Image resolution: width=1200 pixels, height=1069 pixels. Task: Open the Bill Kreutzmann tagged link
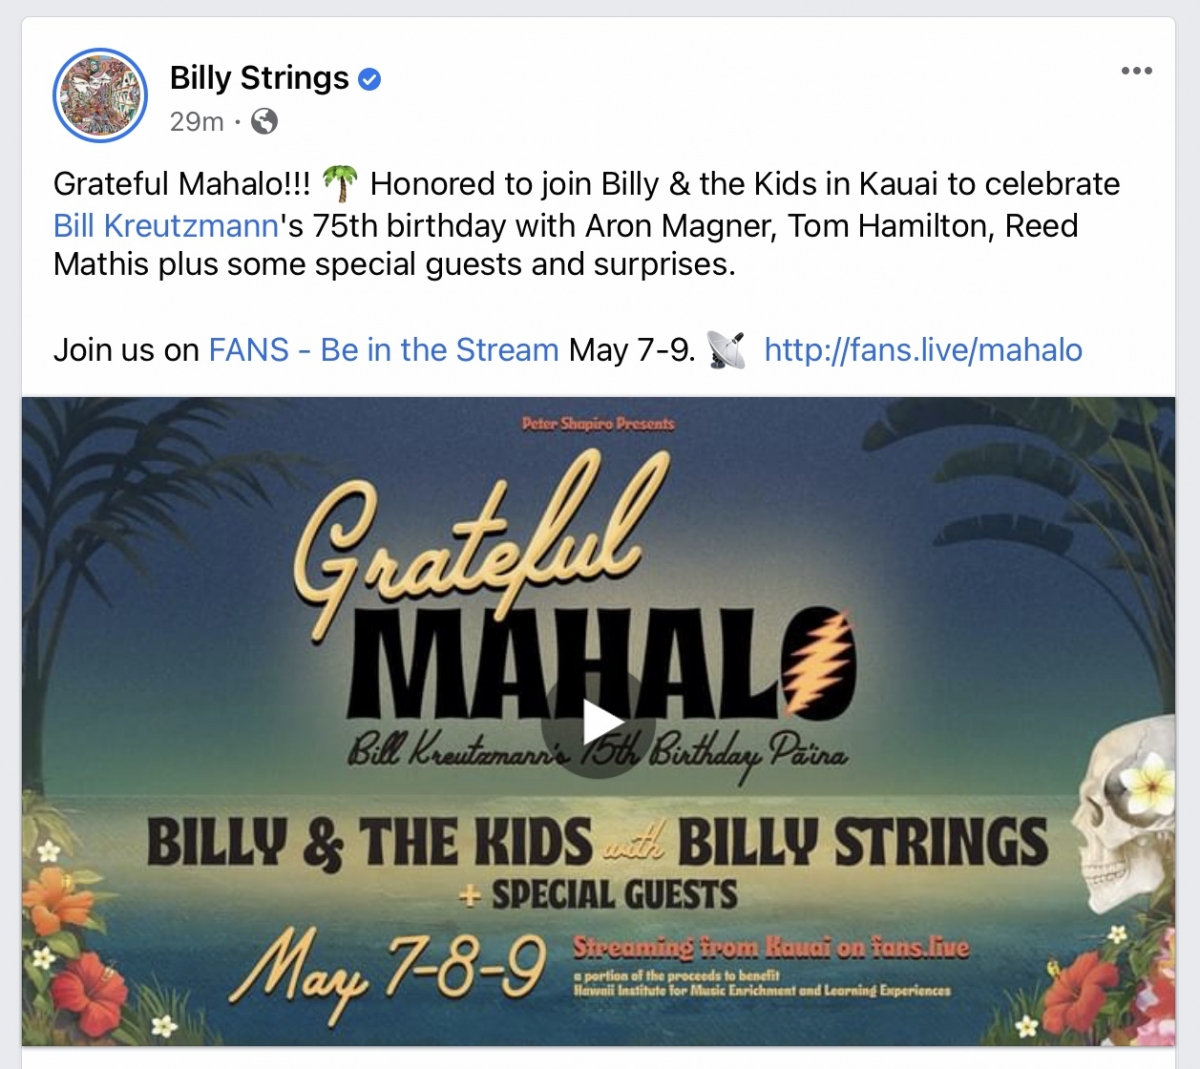tap(166, 226)
